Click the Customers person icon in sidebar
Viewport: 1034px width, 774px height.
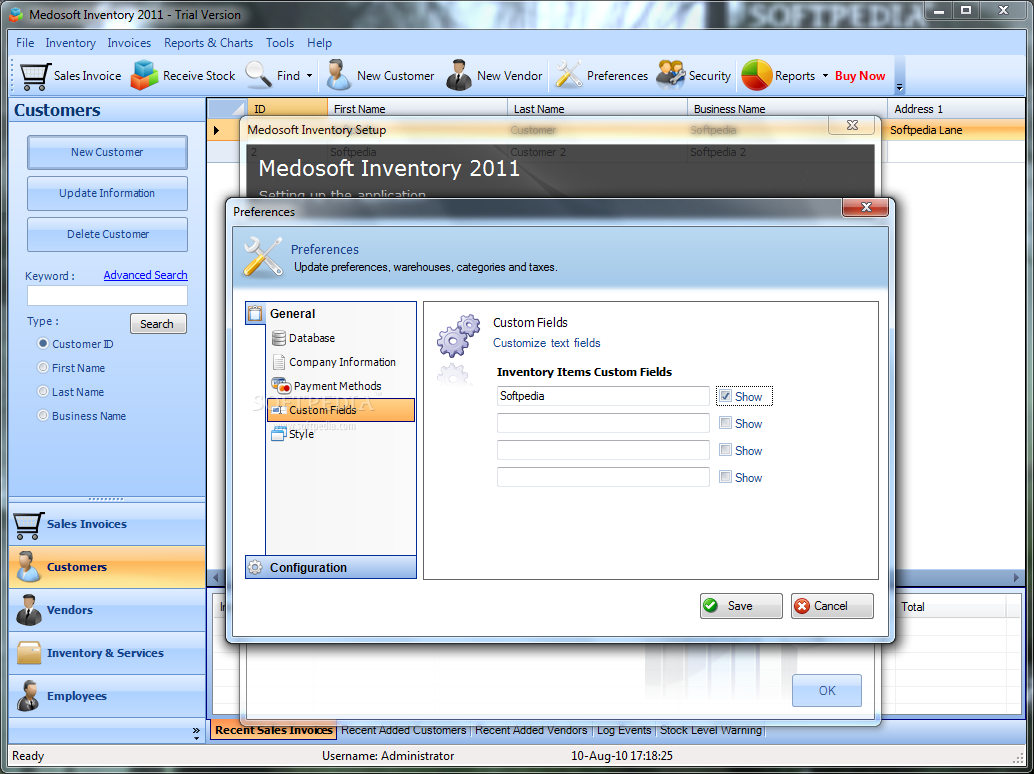point(28,567)
